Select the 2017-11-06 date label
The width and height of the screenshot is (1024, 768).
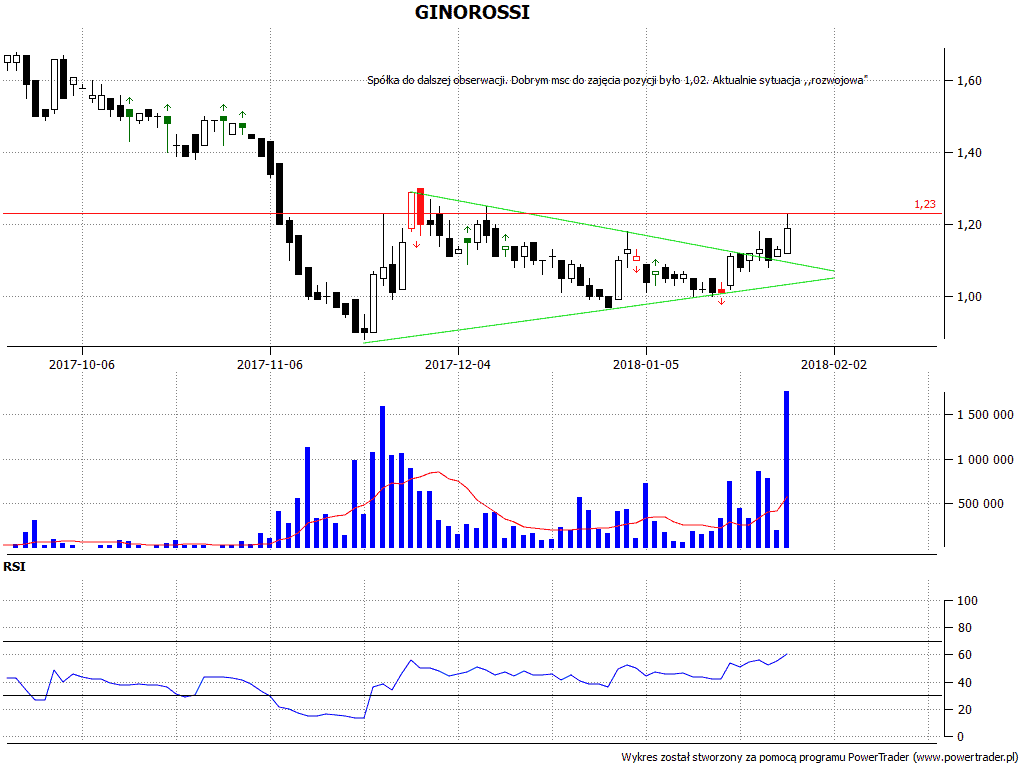coord(270,364)
